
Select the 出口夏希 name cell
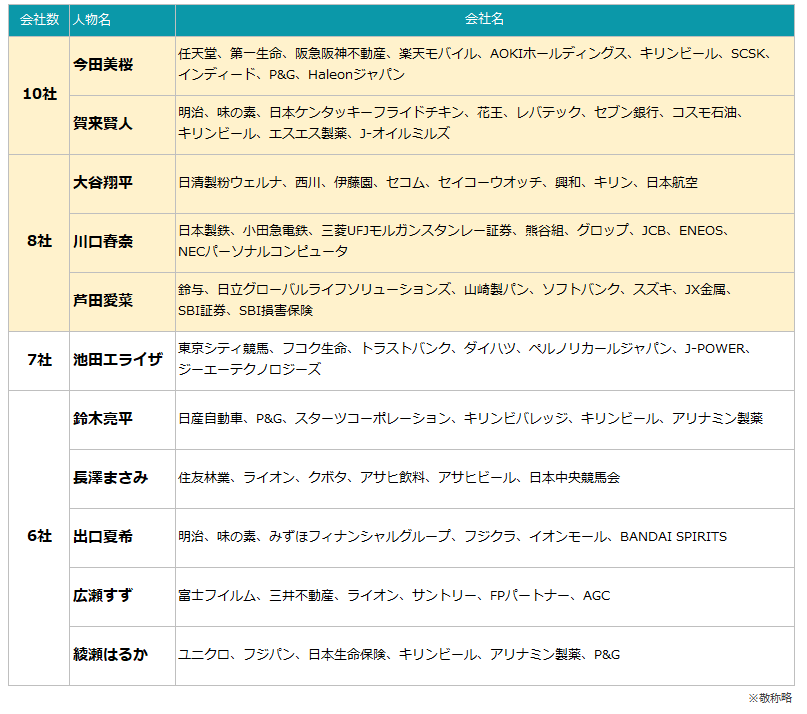103,537
